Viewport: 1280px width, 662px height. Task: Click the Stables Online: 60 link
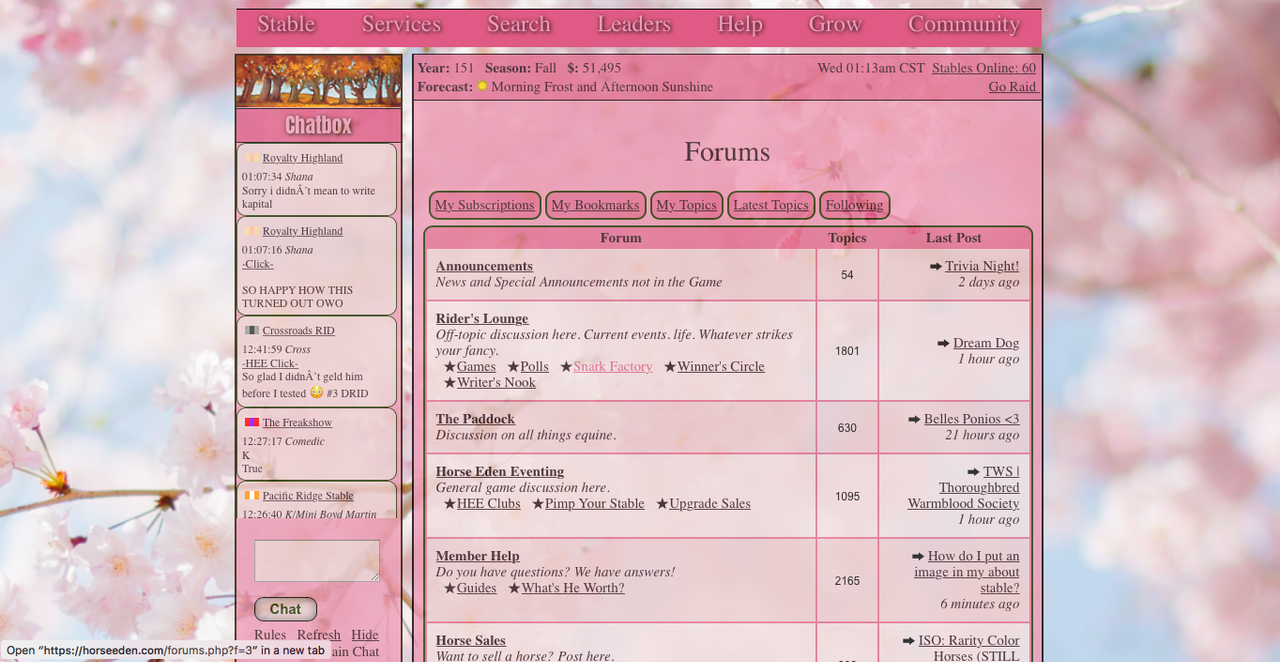point(984,68)
